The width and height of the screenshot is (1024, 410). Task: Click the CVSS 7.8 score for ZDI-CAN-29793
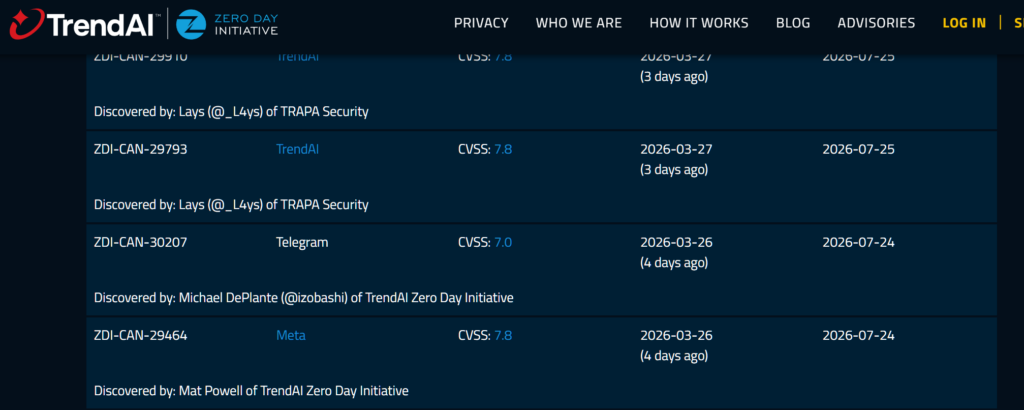(x=503, y=149)
